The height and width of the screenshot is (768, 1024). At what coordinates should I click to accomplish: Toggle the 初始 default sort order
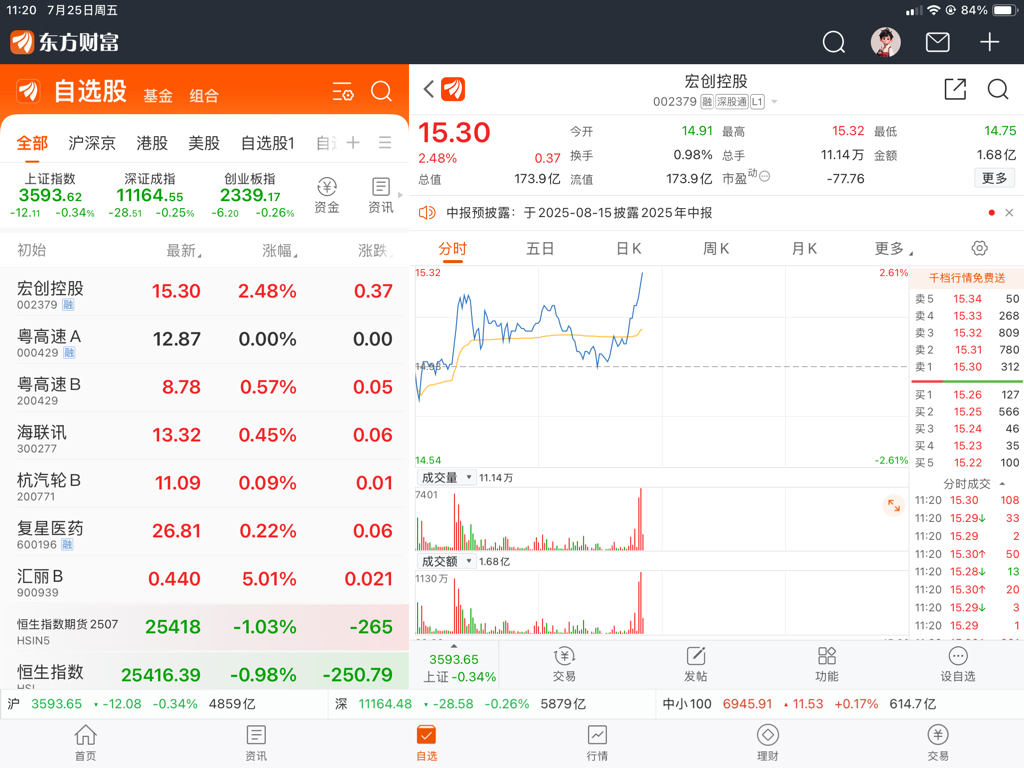point(31,251)
